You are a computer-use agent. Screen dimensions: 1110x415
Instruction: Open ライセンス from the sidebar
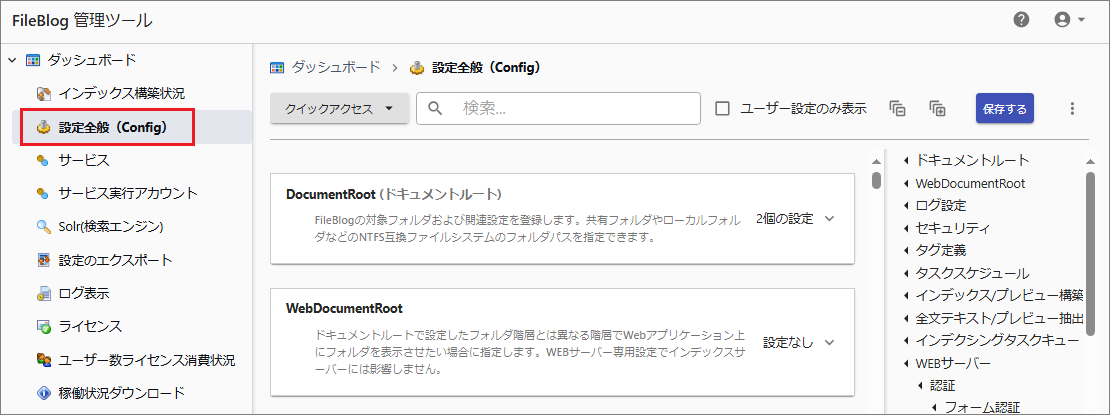[x=89, y=326]
